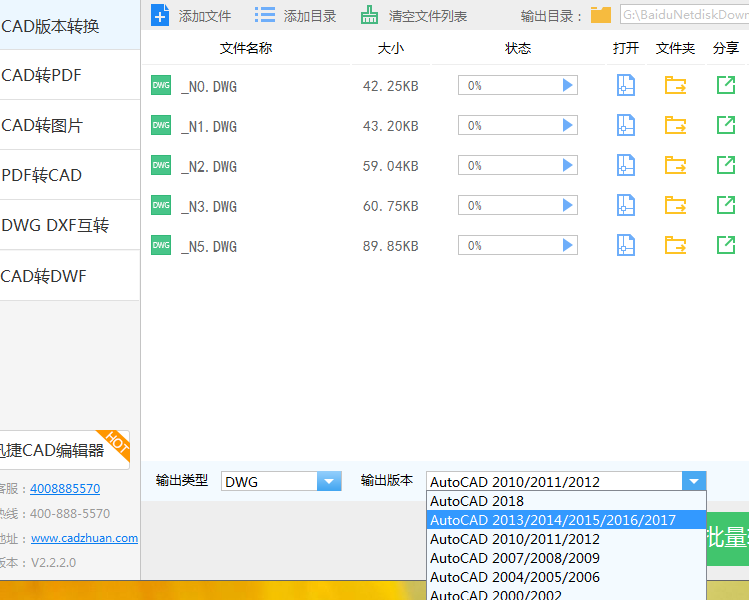
Task: Select the 42.25KB size cell
Action: point(391,86)
